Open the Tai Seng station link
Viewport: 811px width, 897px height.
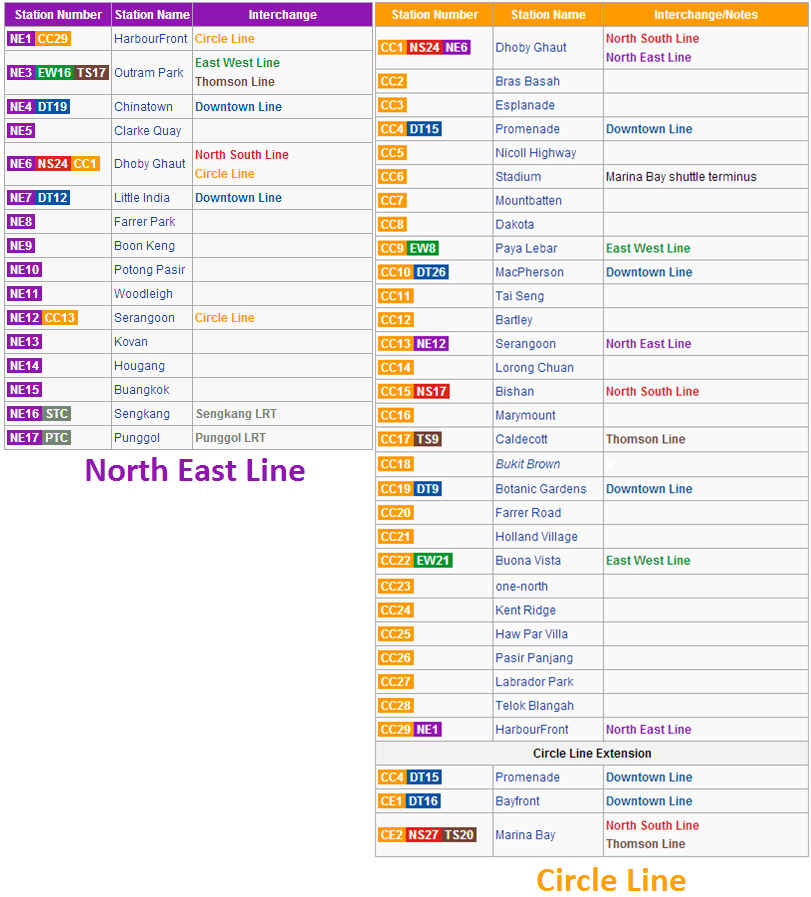click(519, 297)
